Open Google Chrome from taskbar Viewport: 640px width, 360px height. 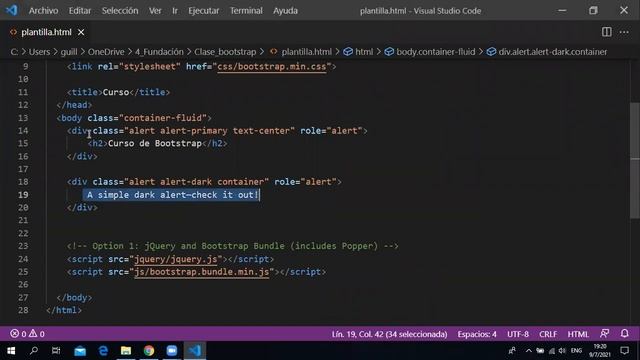[x=149, y=351]
